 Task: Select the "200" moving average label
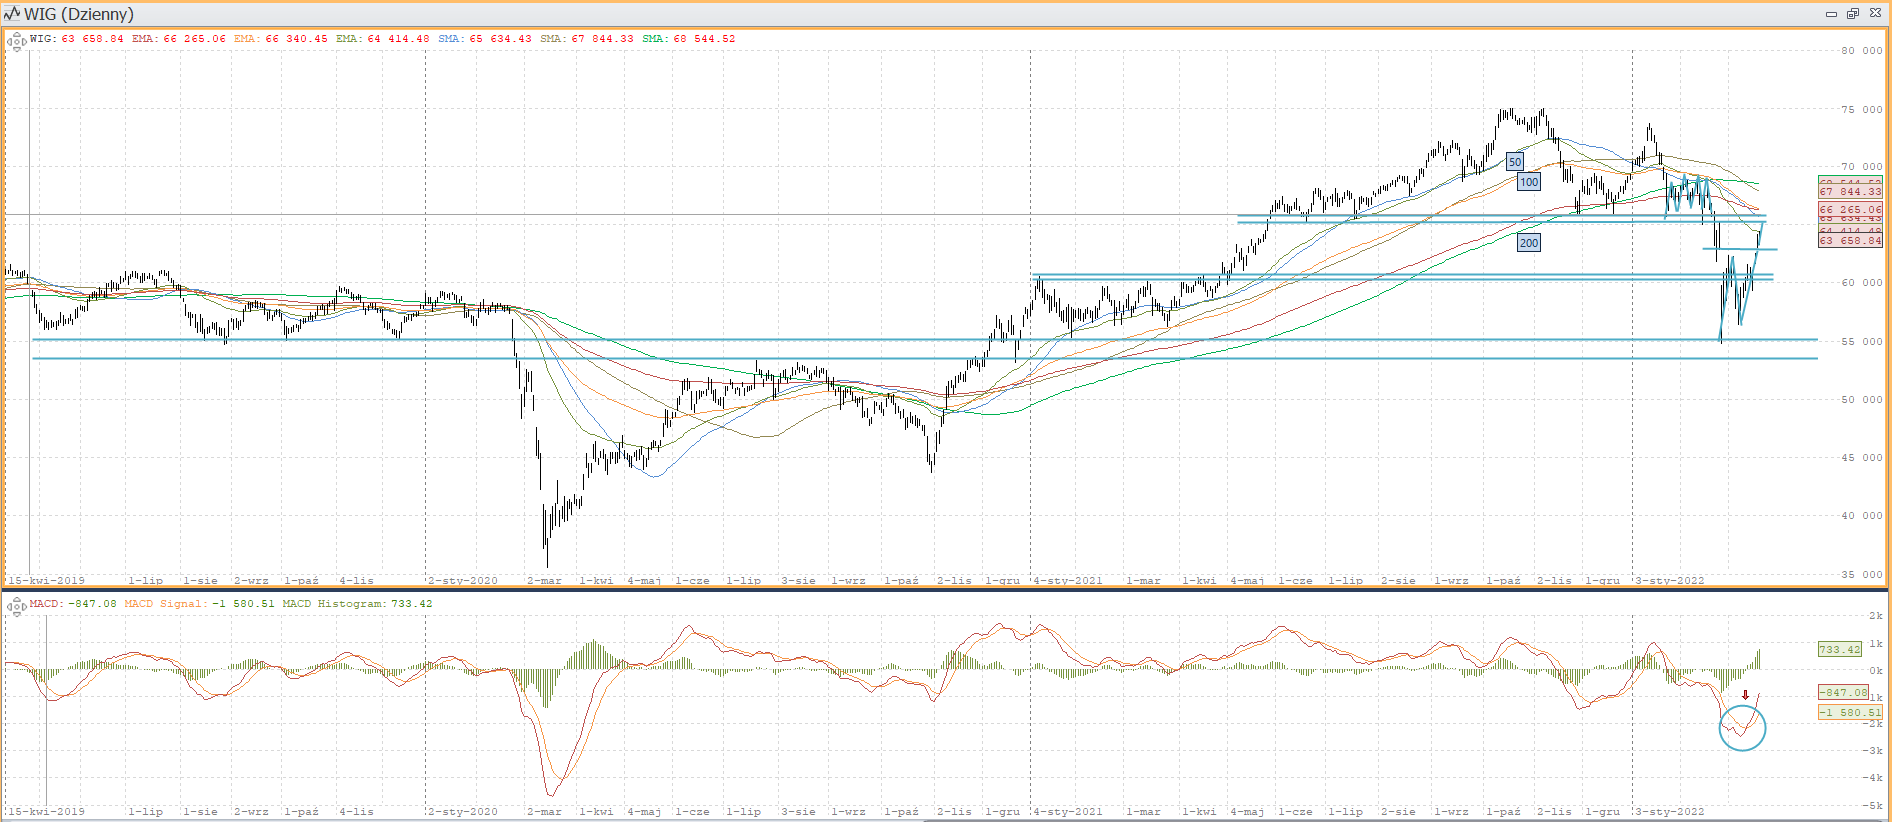pyautogui.click(x=1529, y=243)
